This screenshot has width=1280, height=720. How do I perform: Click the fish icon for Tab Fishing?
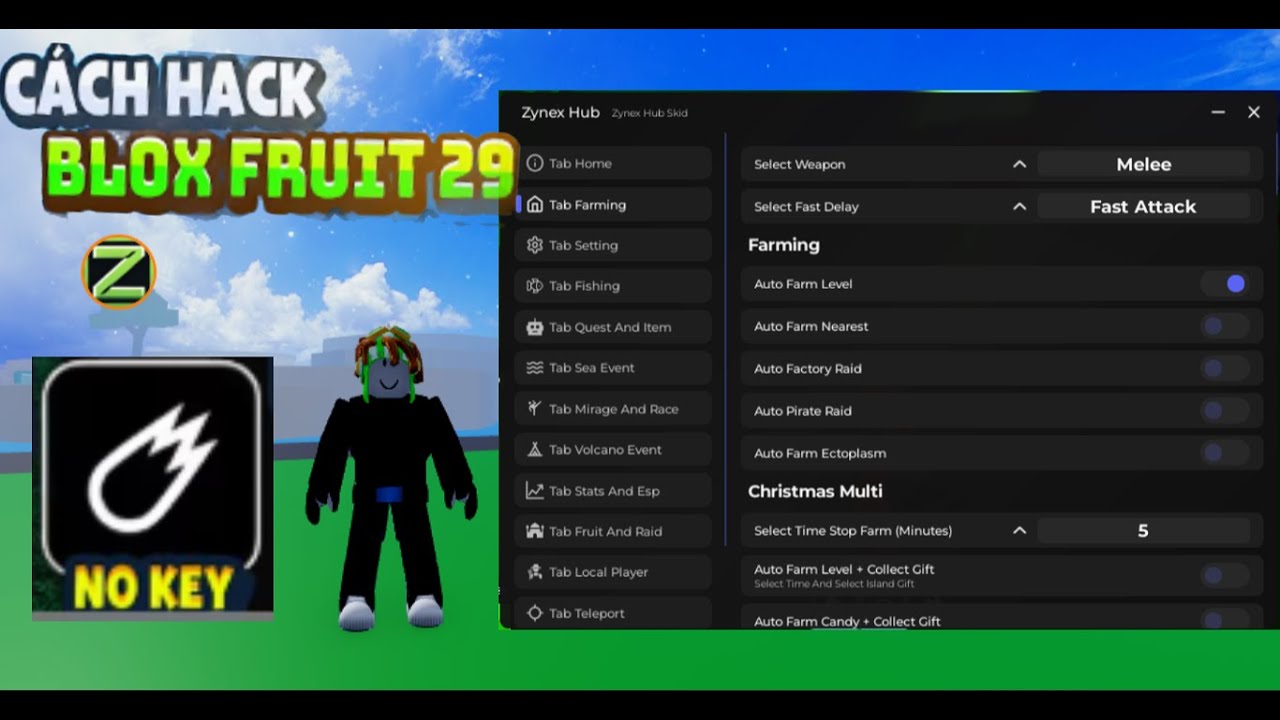(x=535, y=286)
